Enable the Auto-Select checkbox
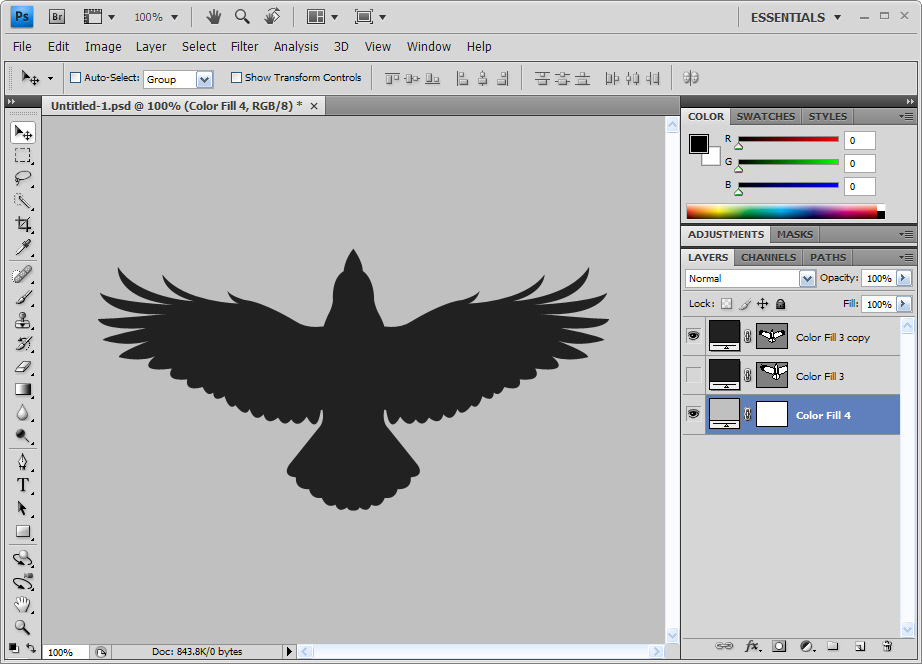The height and width of the screenshot is (664, 922). (75, 78)
